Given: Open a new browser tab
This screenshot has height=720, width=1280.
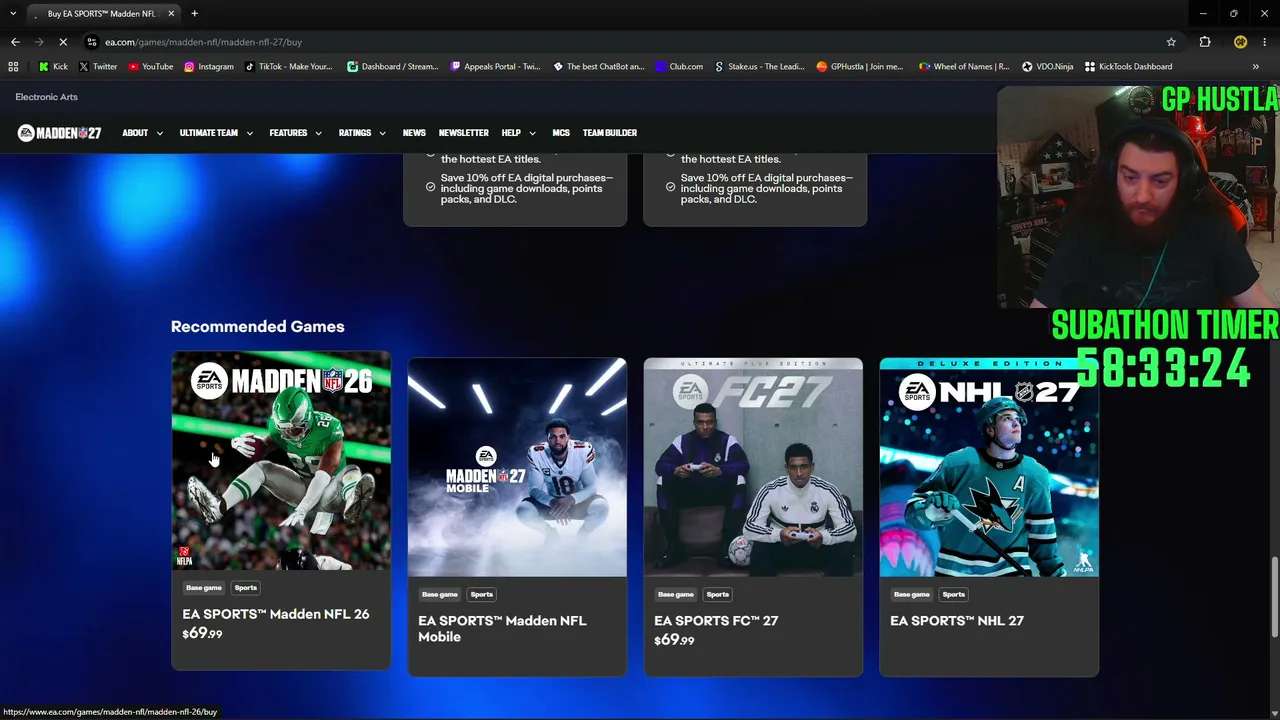Looking at the screenshot, I should [194, 14].
